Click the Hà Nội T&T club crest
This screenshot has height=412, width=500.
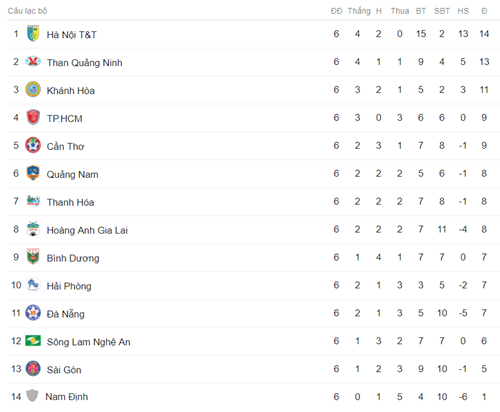click(x=33, y=34)
